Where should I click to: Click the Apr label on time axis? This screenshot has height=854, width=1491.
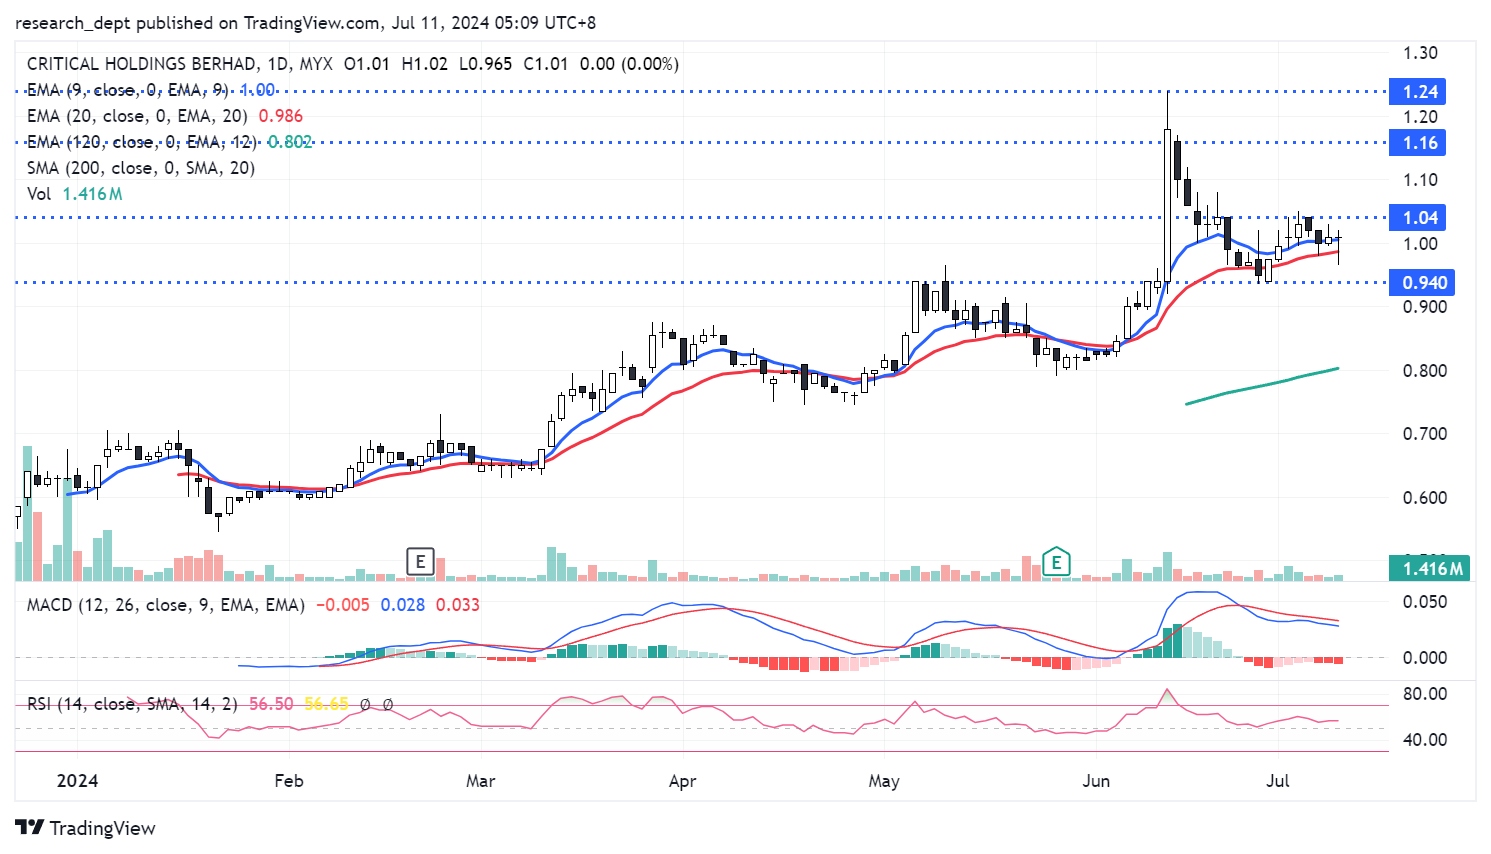[682, 781]
